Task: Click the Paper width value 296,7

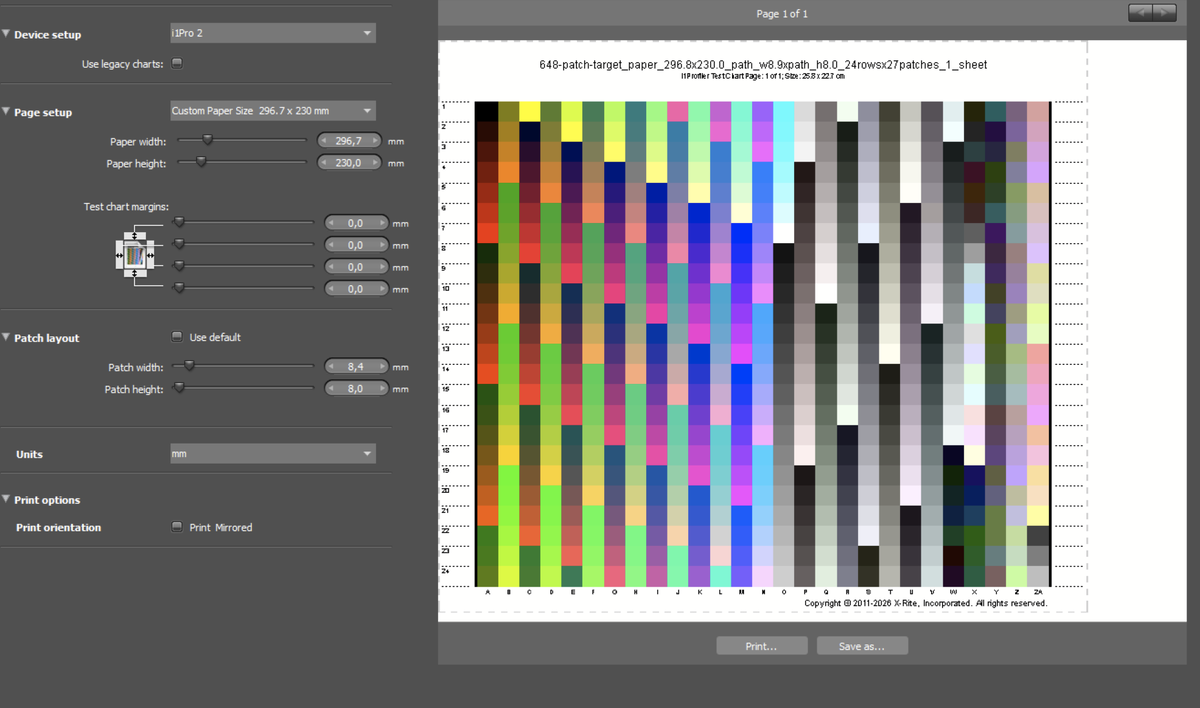Action: point(350,142)
